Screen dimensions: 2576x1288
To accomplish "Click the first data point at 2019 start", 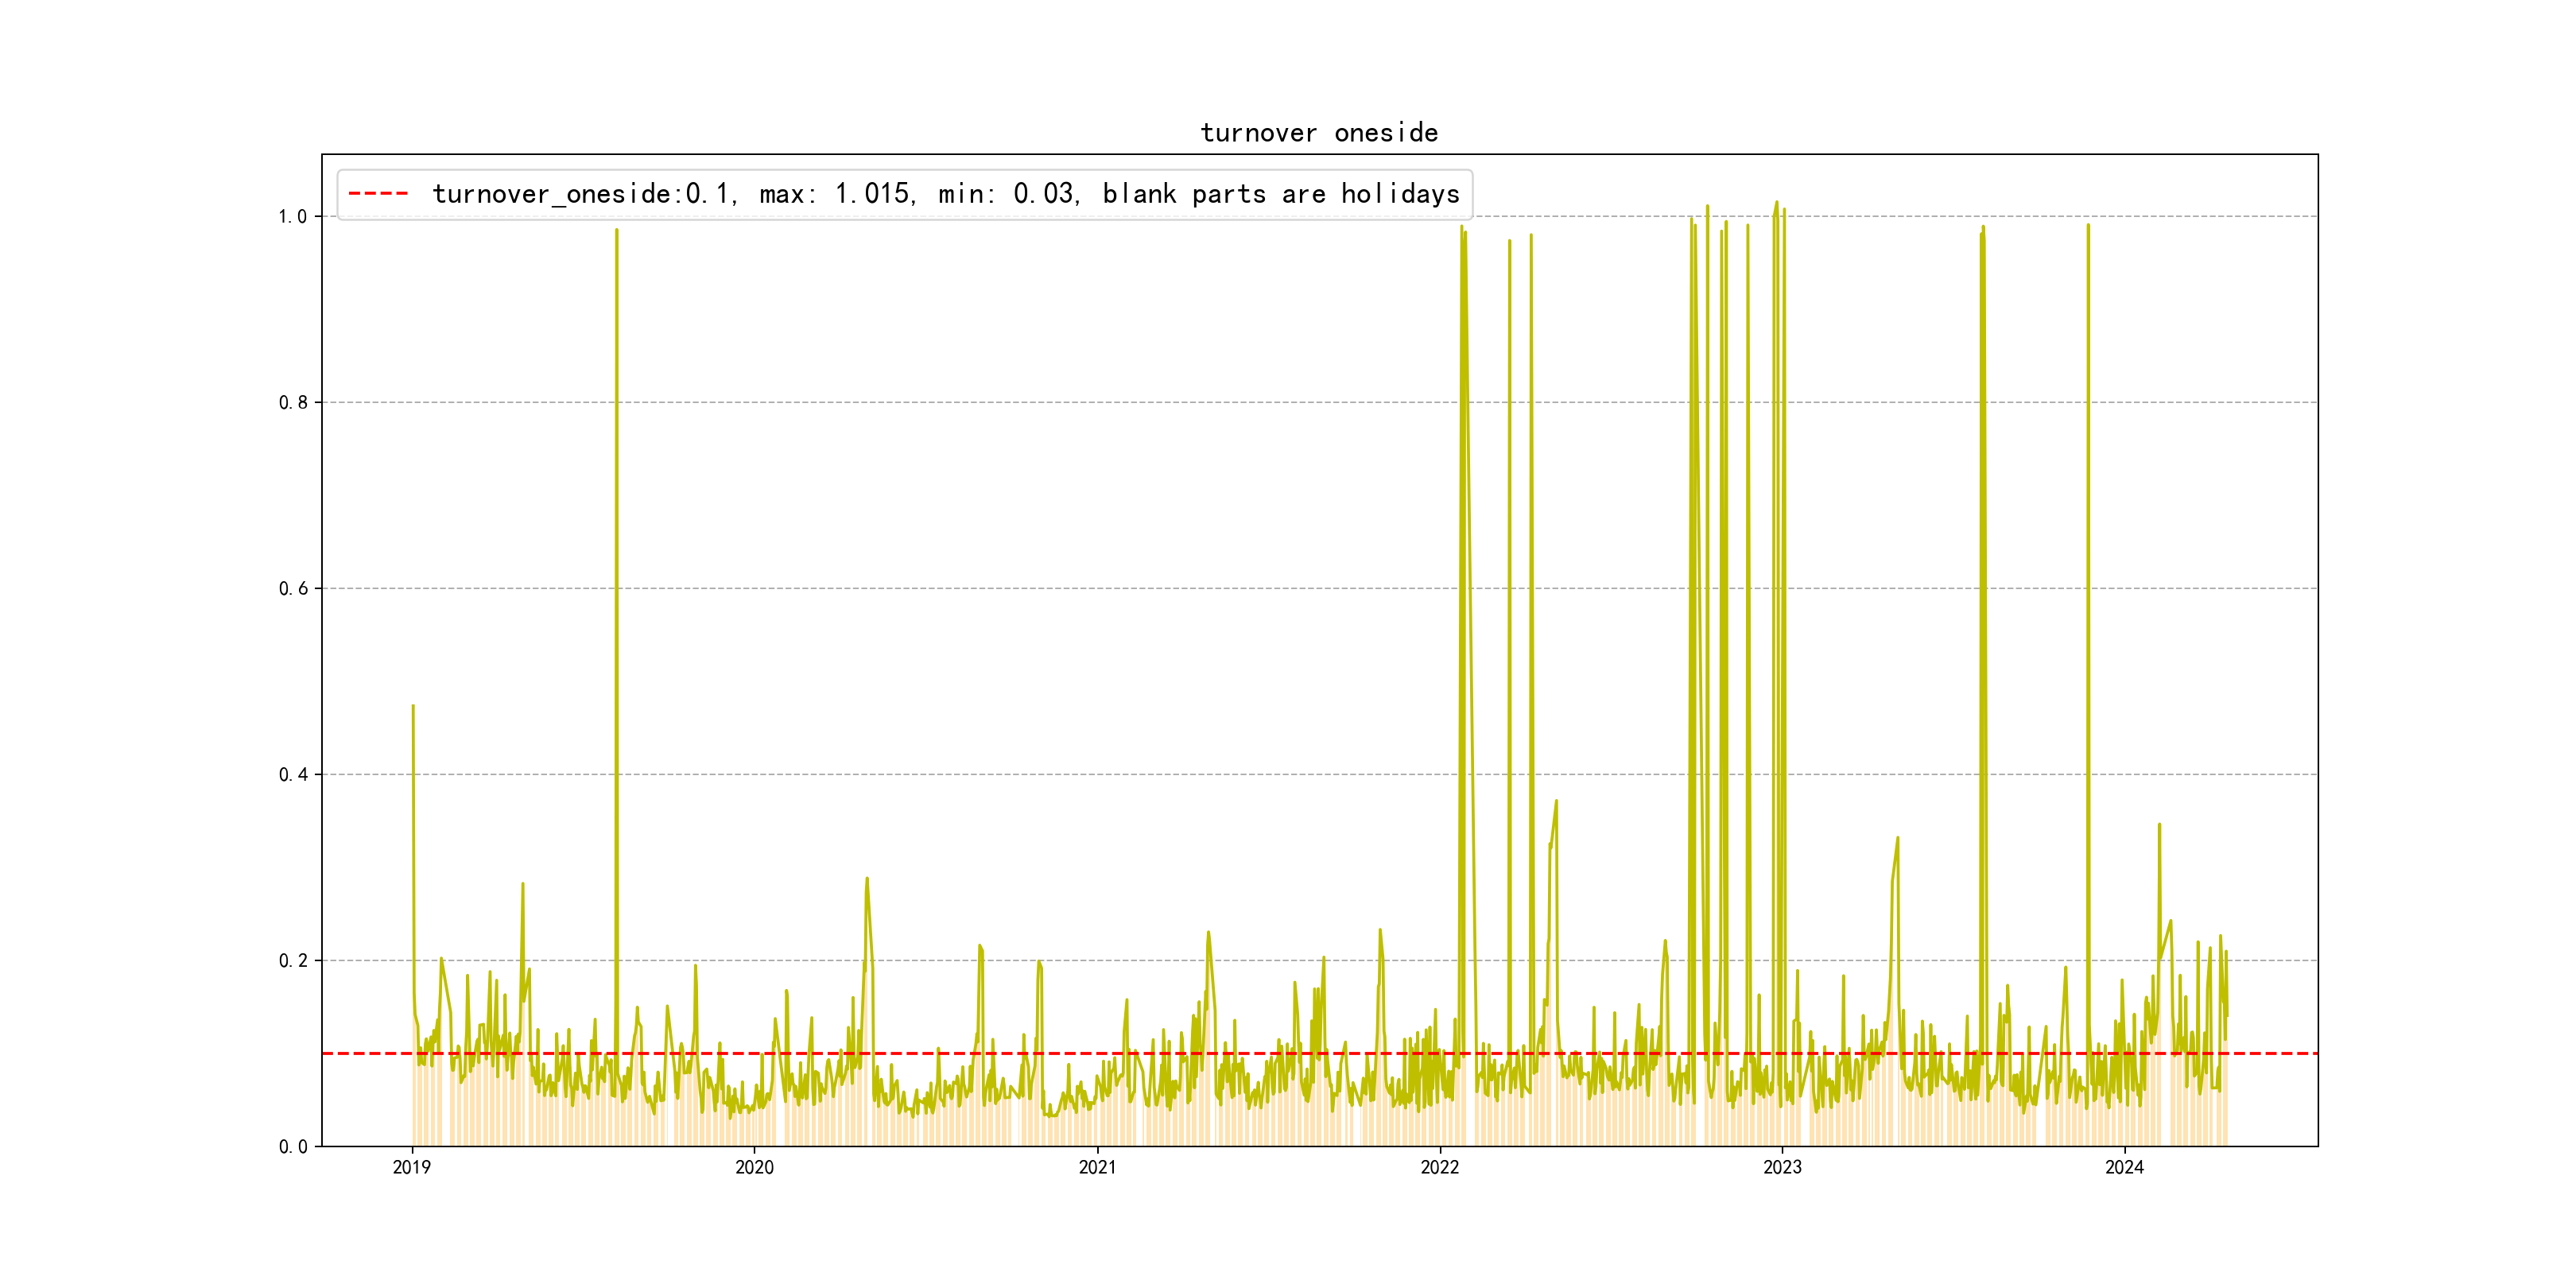I will click(413, 707).
